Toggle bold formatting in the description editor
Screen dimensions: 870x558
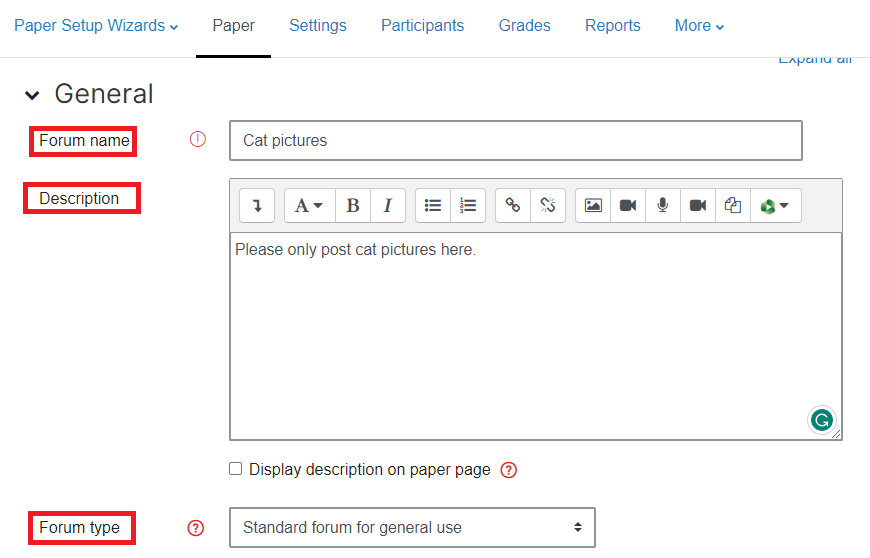pyautogui.click(x=353, y=205)
